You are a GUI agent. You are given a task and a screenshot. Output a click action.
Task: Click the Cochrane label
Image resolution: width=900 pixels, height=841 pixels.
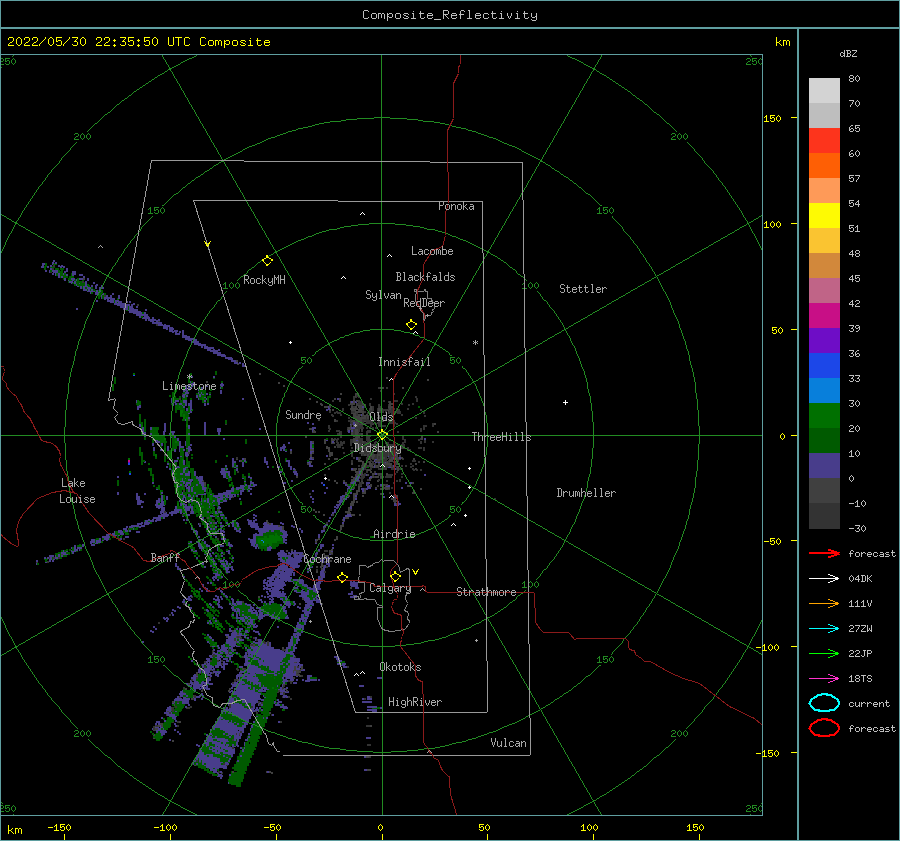327,559
